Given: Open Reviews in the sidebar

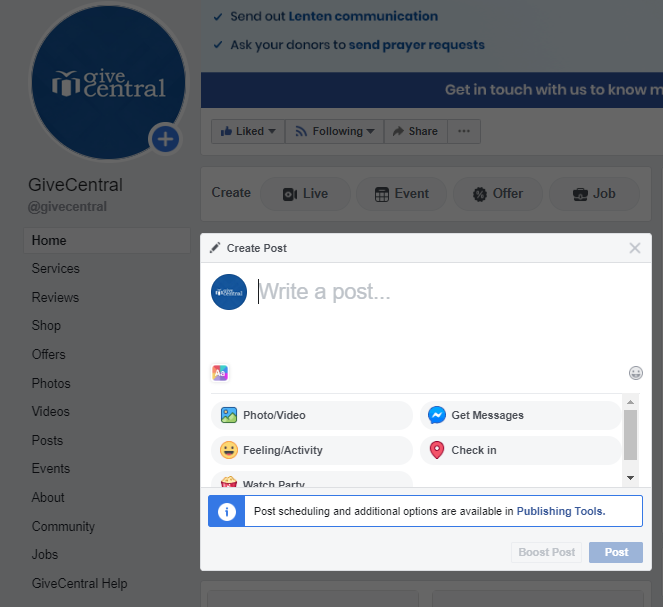Looking at the screenshot, I should (x=55, y=297).
